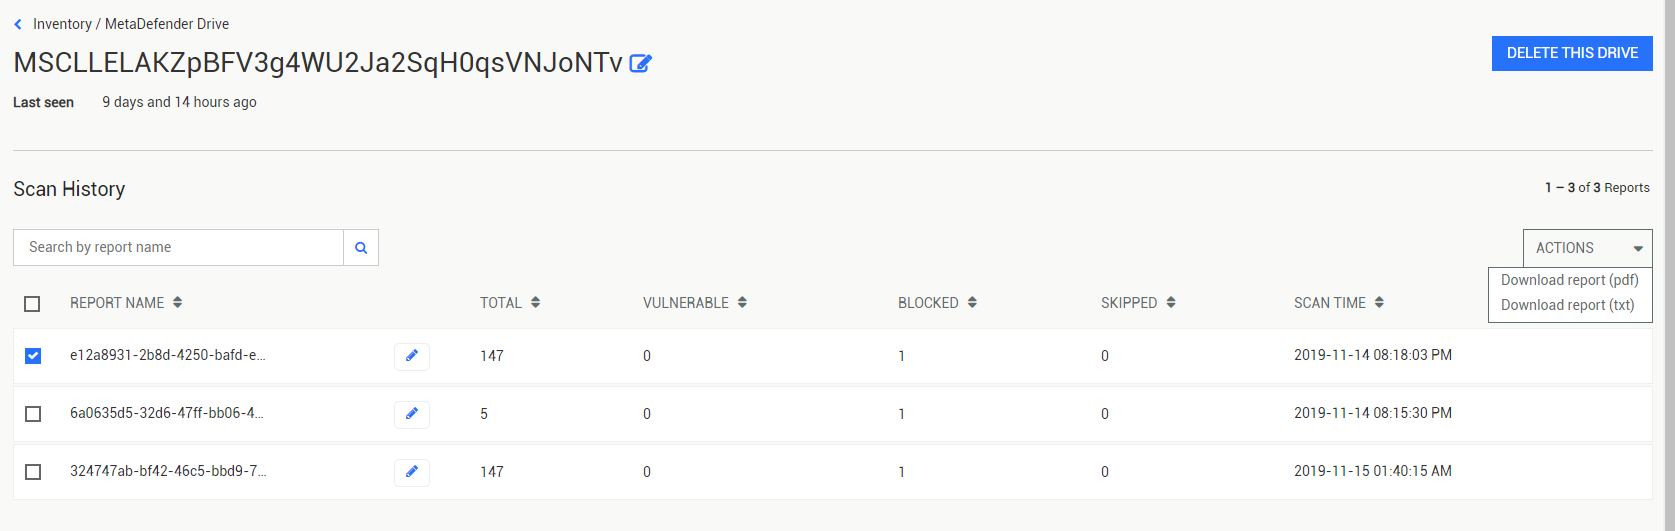Click the search magnifier icon
The image size is (1675, 531).
pyautogui.click(x=361, y=248)
